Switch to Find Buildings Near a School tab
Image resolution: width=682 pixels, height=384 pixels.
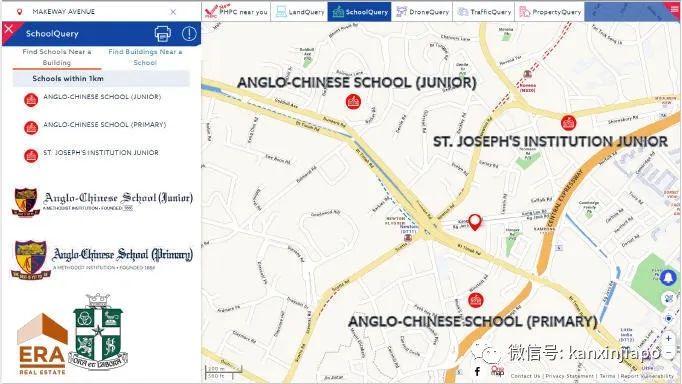(x=145, y=57)
